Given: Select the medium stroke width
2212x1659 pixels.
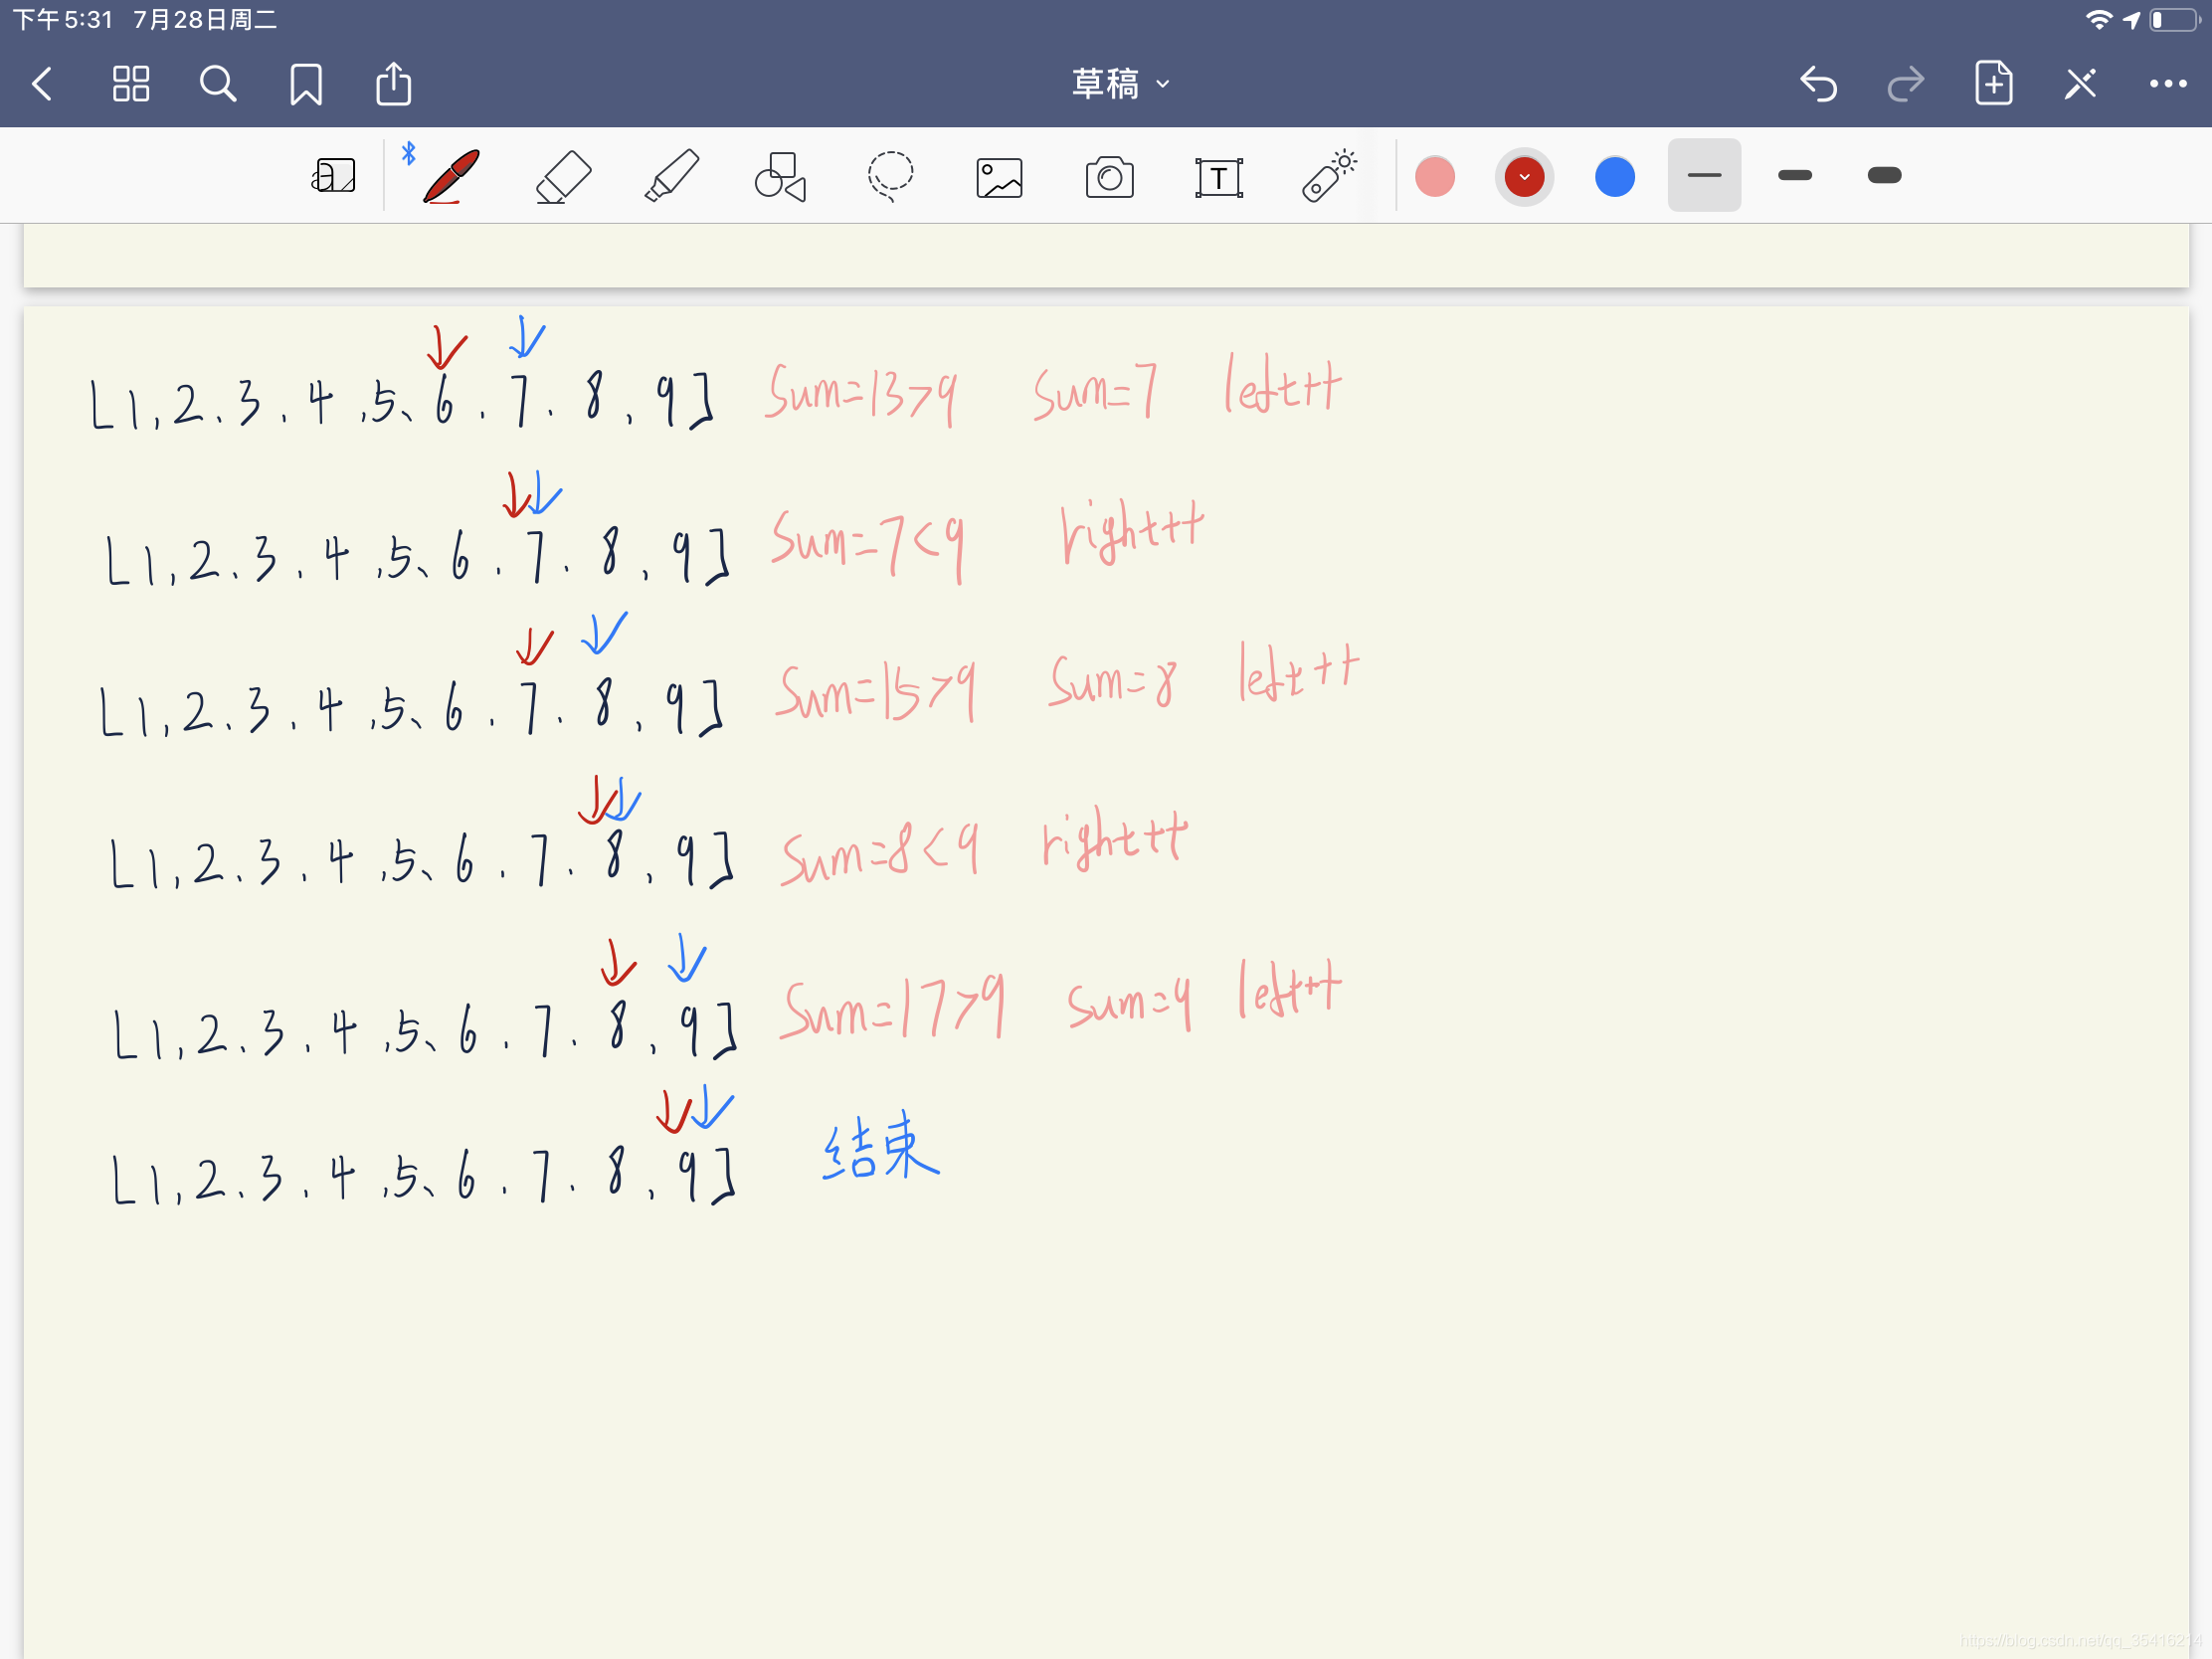Looking at the screenshot, I should coord(1794,175).
